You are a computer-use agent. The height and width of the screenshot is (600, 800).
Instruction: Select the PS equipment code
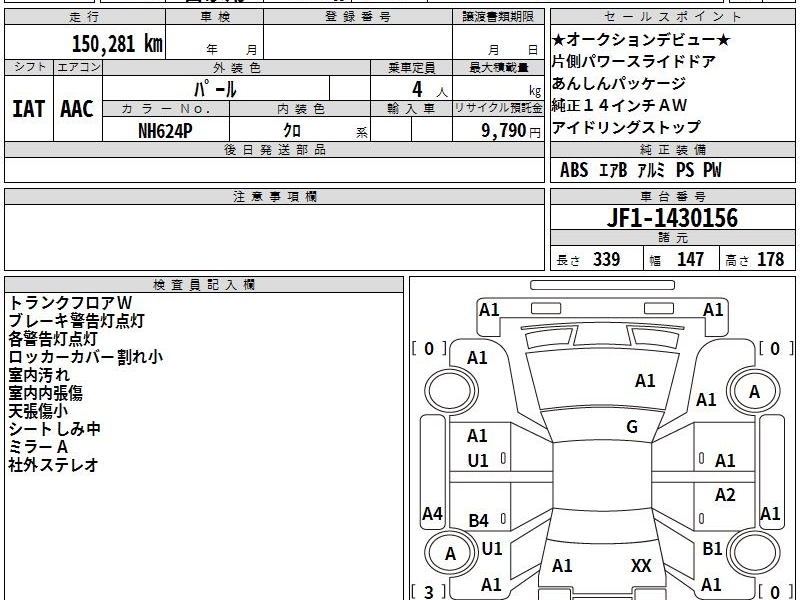pos(685,170)
